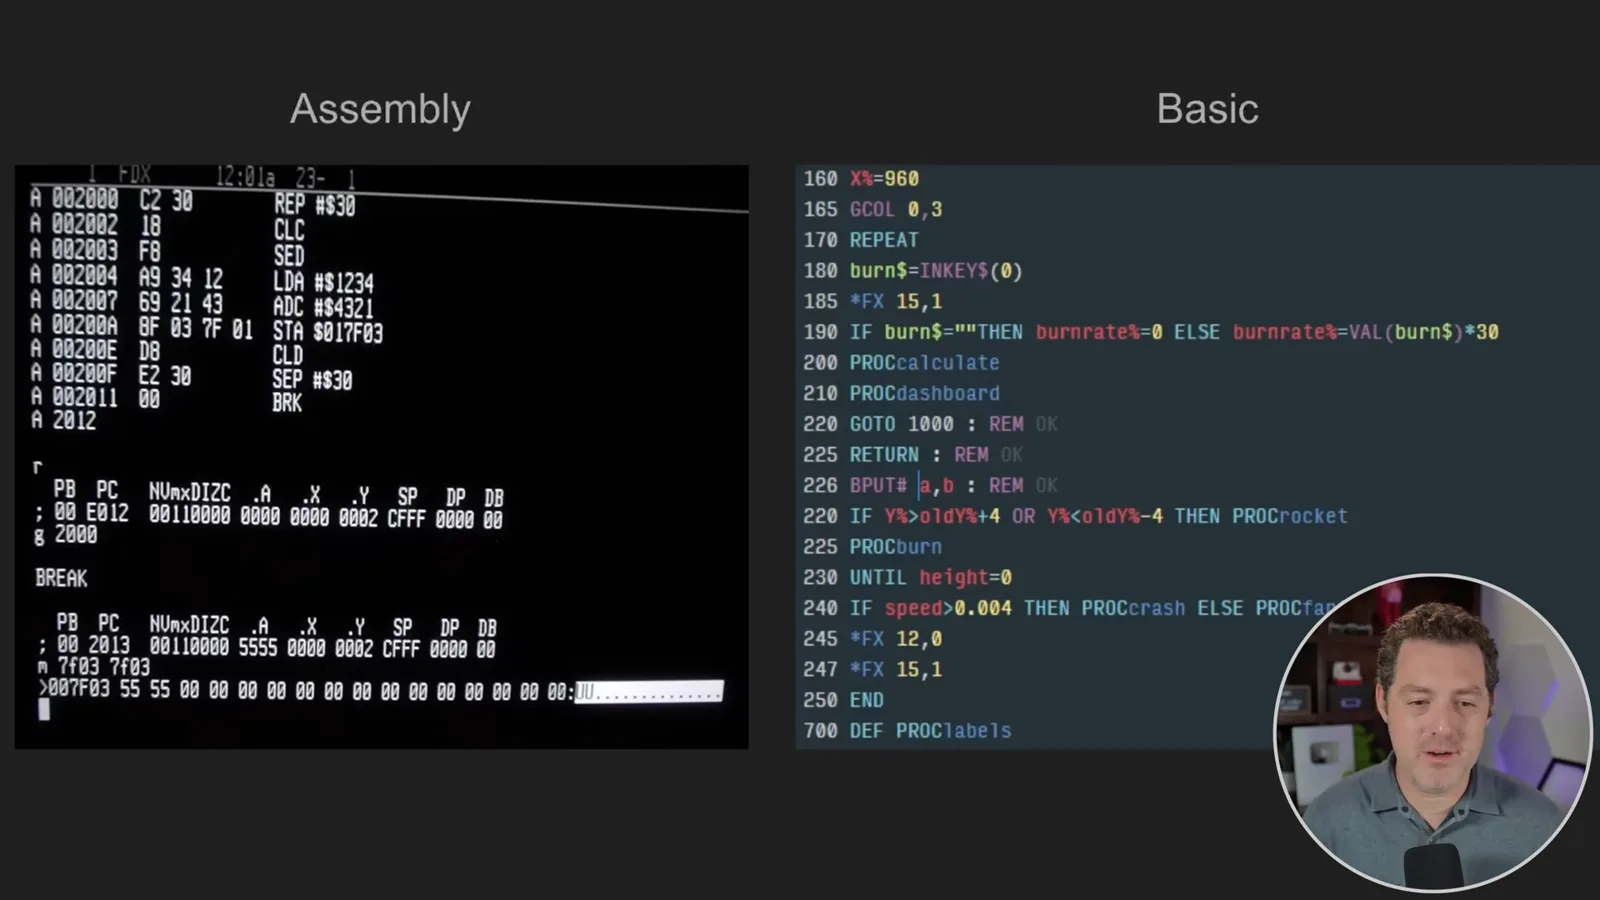This screenshot has height=900, width=1600.
Task: Click line "245 *FX 12,0"
Action: [x=873, y=639]
